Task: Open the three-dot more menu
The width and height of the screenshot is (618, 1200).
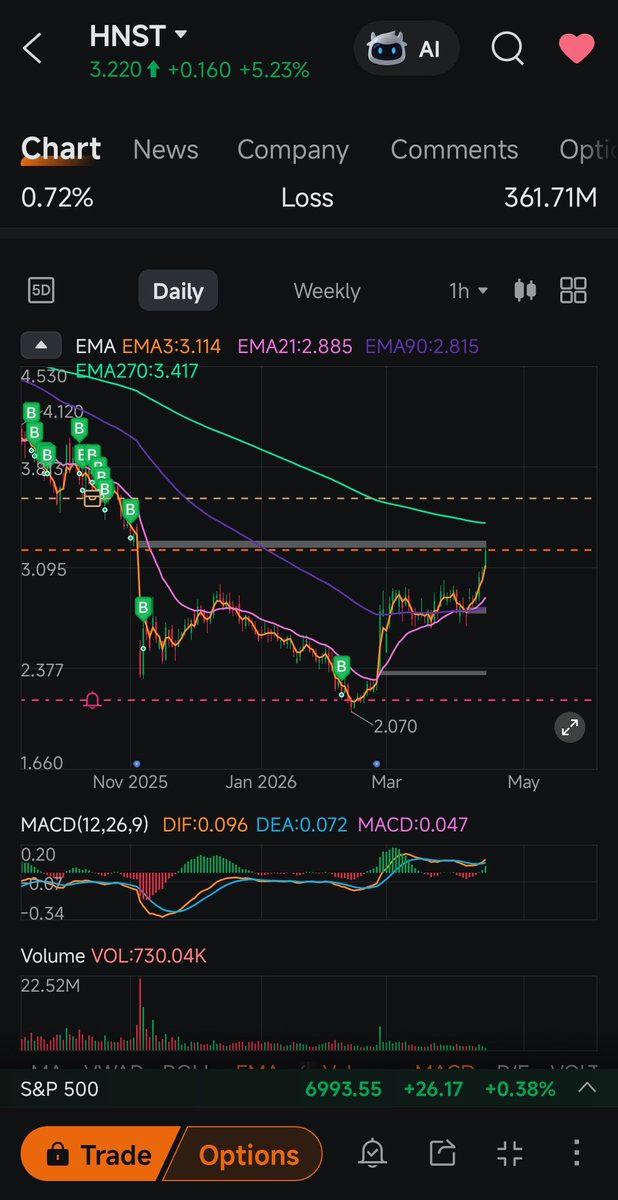Action: 577,1154
